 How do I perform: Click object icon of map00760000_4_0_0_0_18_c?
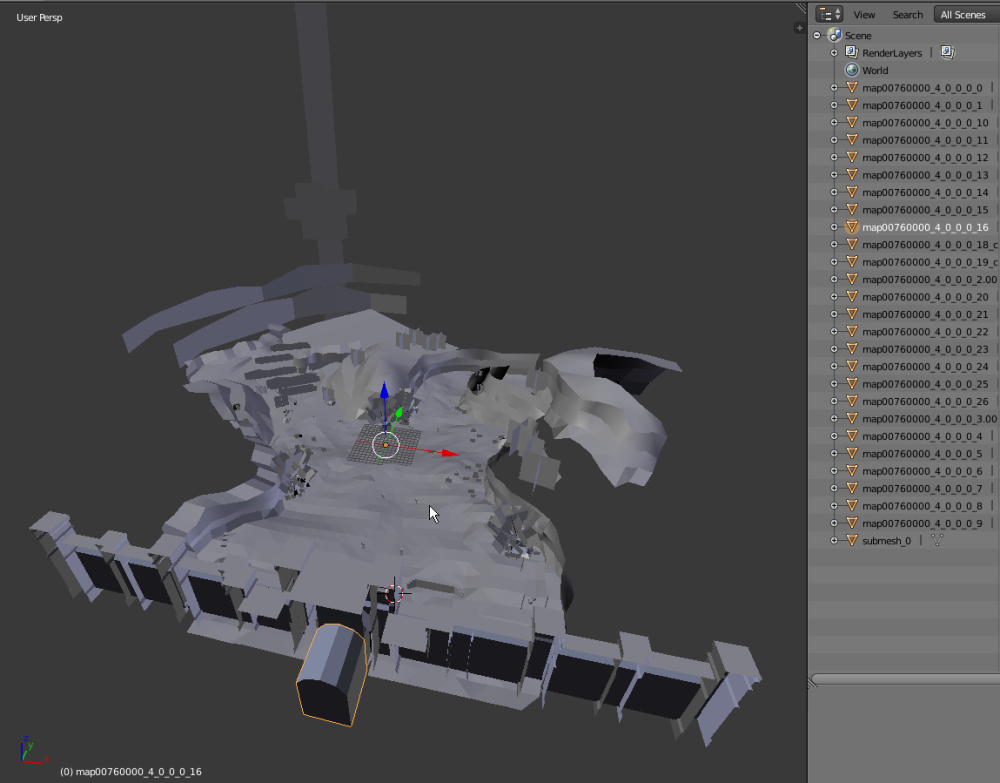(851, 244)
